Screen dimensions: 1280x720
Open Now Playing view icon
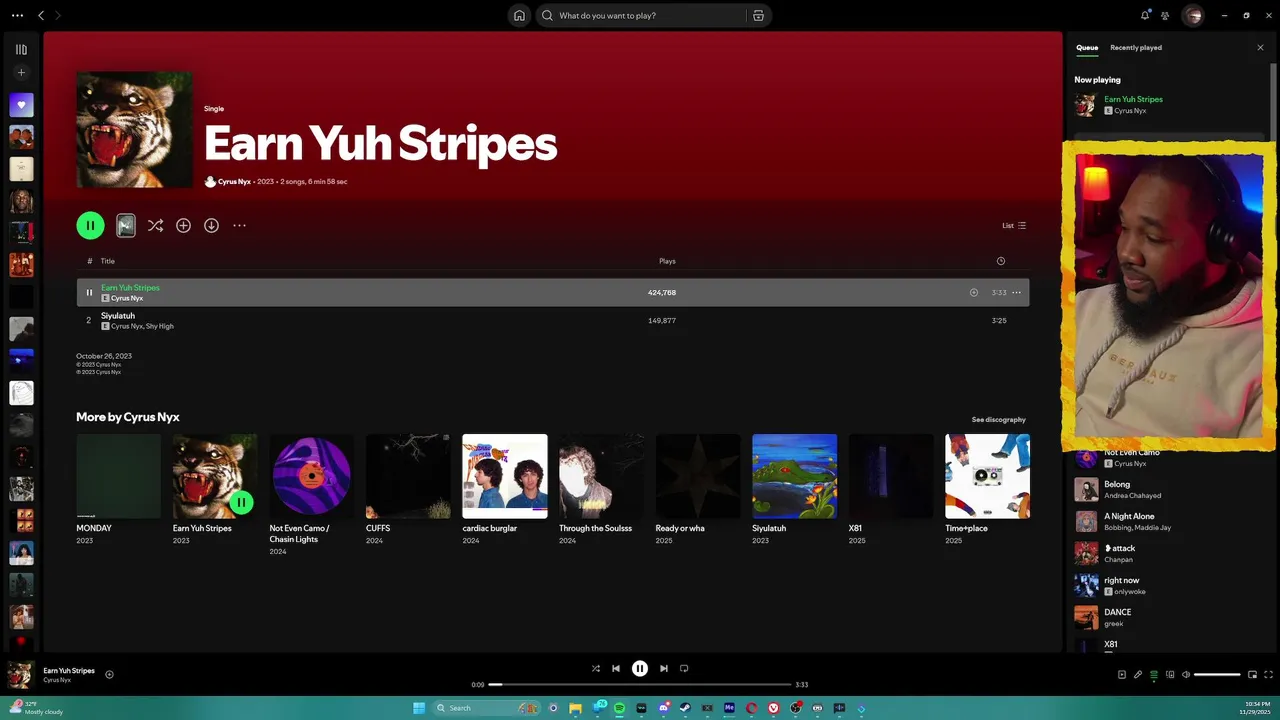tap(1121, 675)
